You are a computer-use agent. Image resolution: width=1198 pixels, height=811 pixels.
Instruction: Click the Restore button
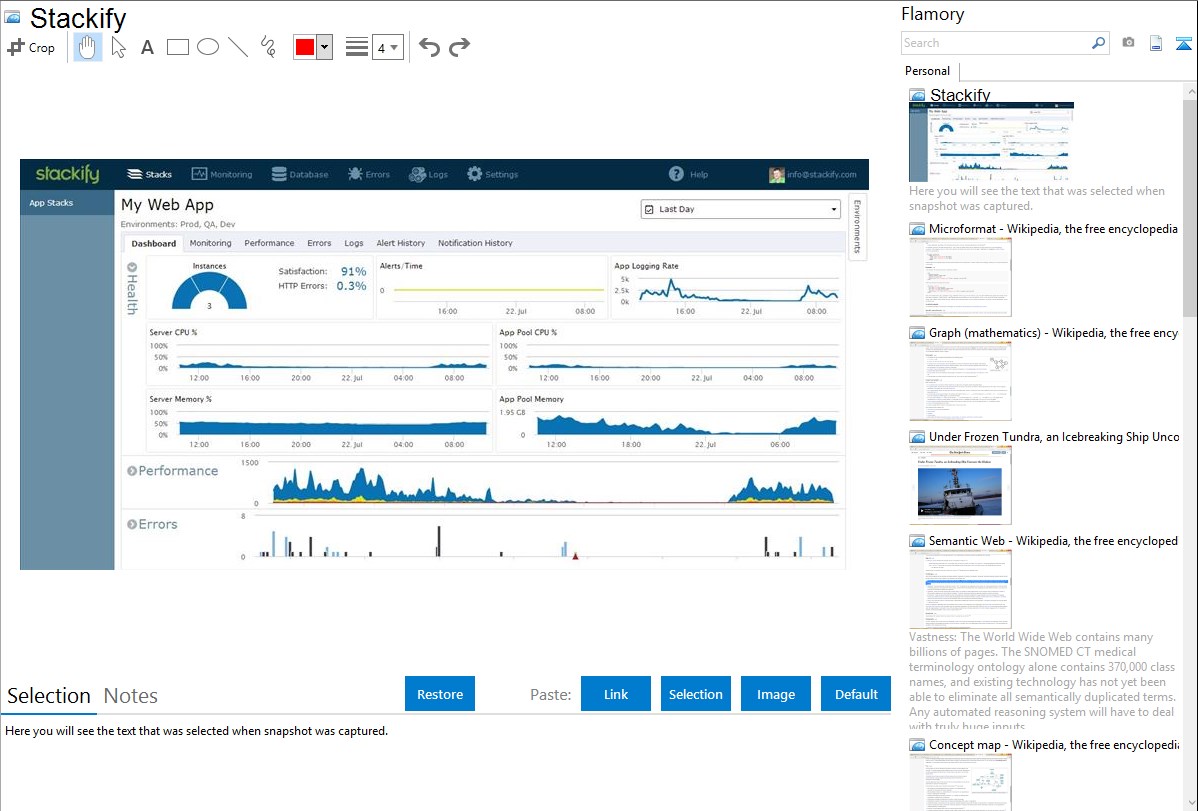pyautogui.click(x=440, y=694)
